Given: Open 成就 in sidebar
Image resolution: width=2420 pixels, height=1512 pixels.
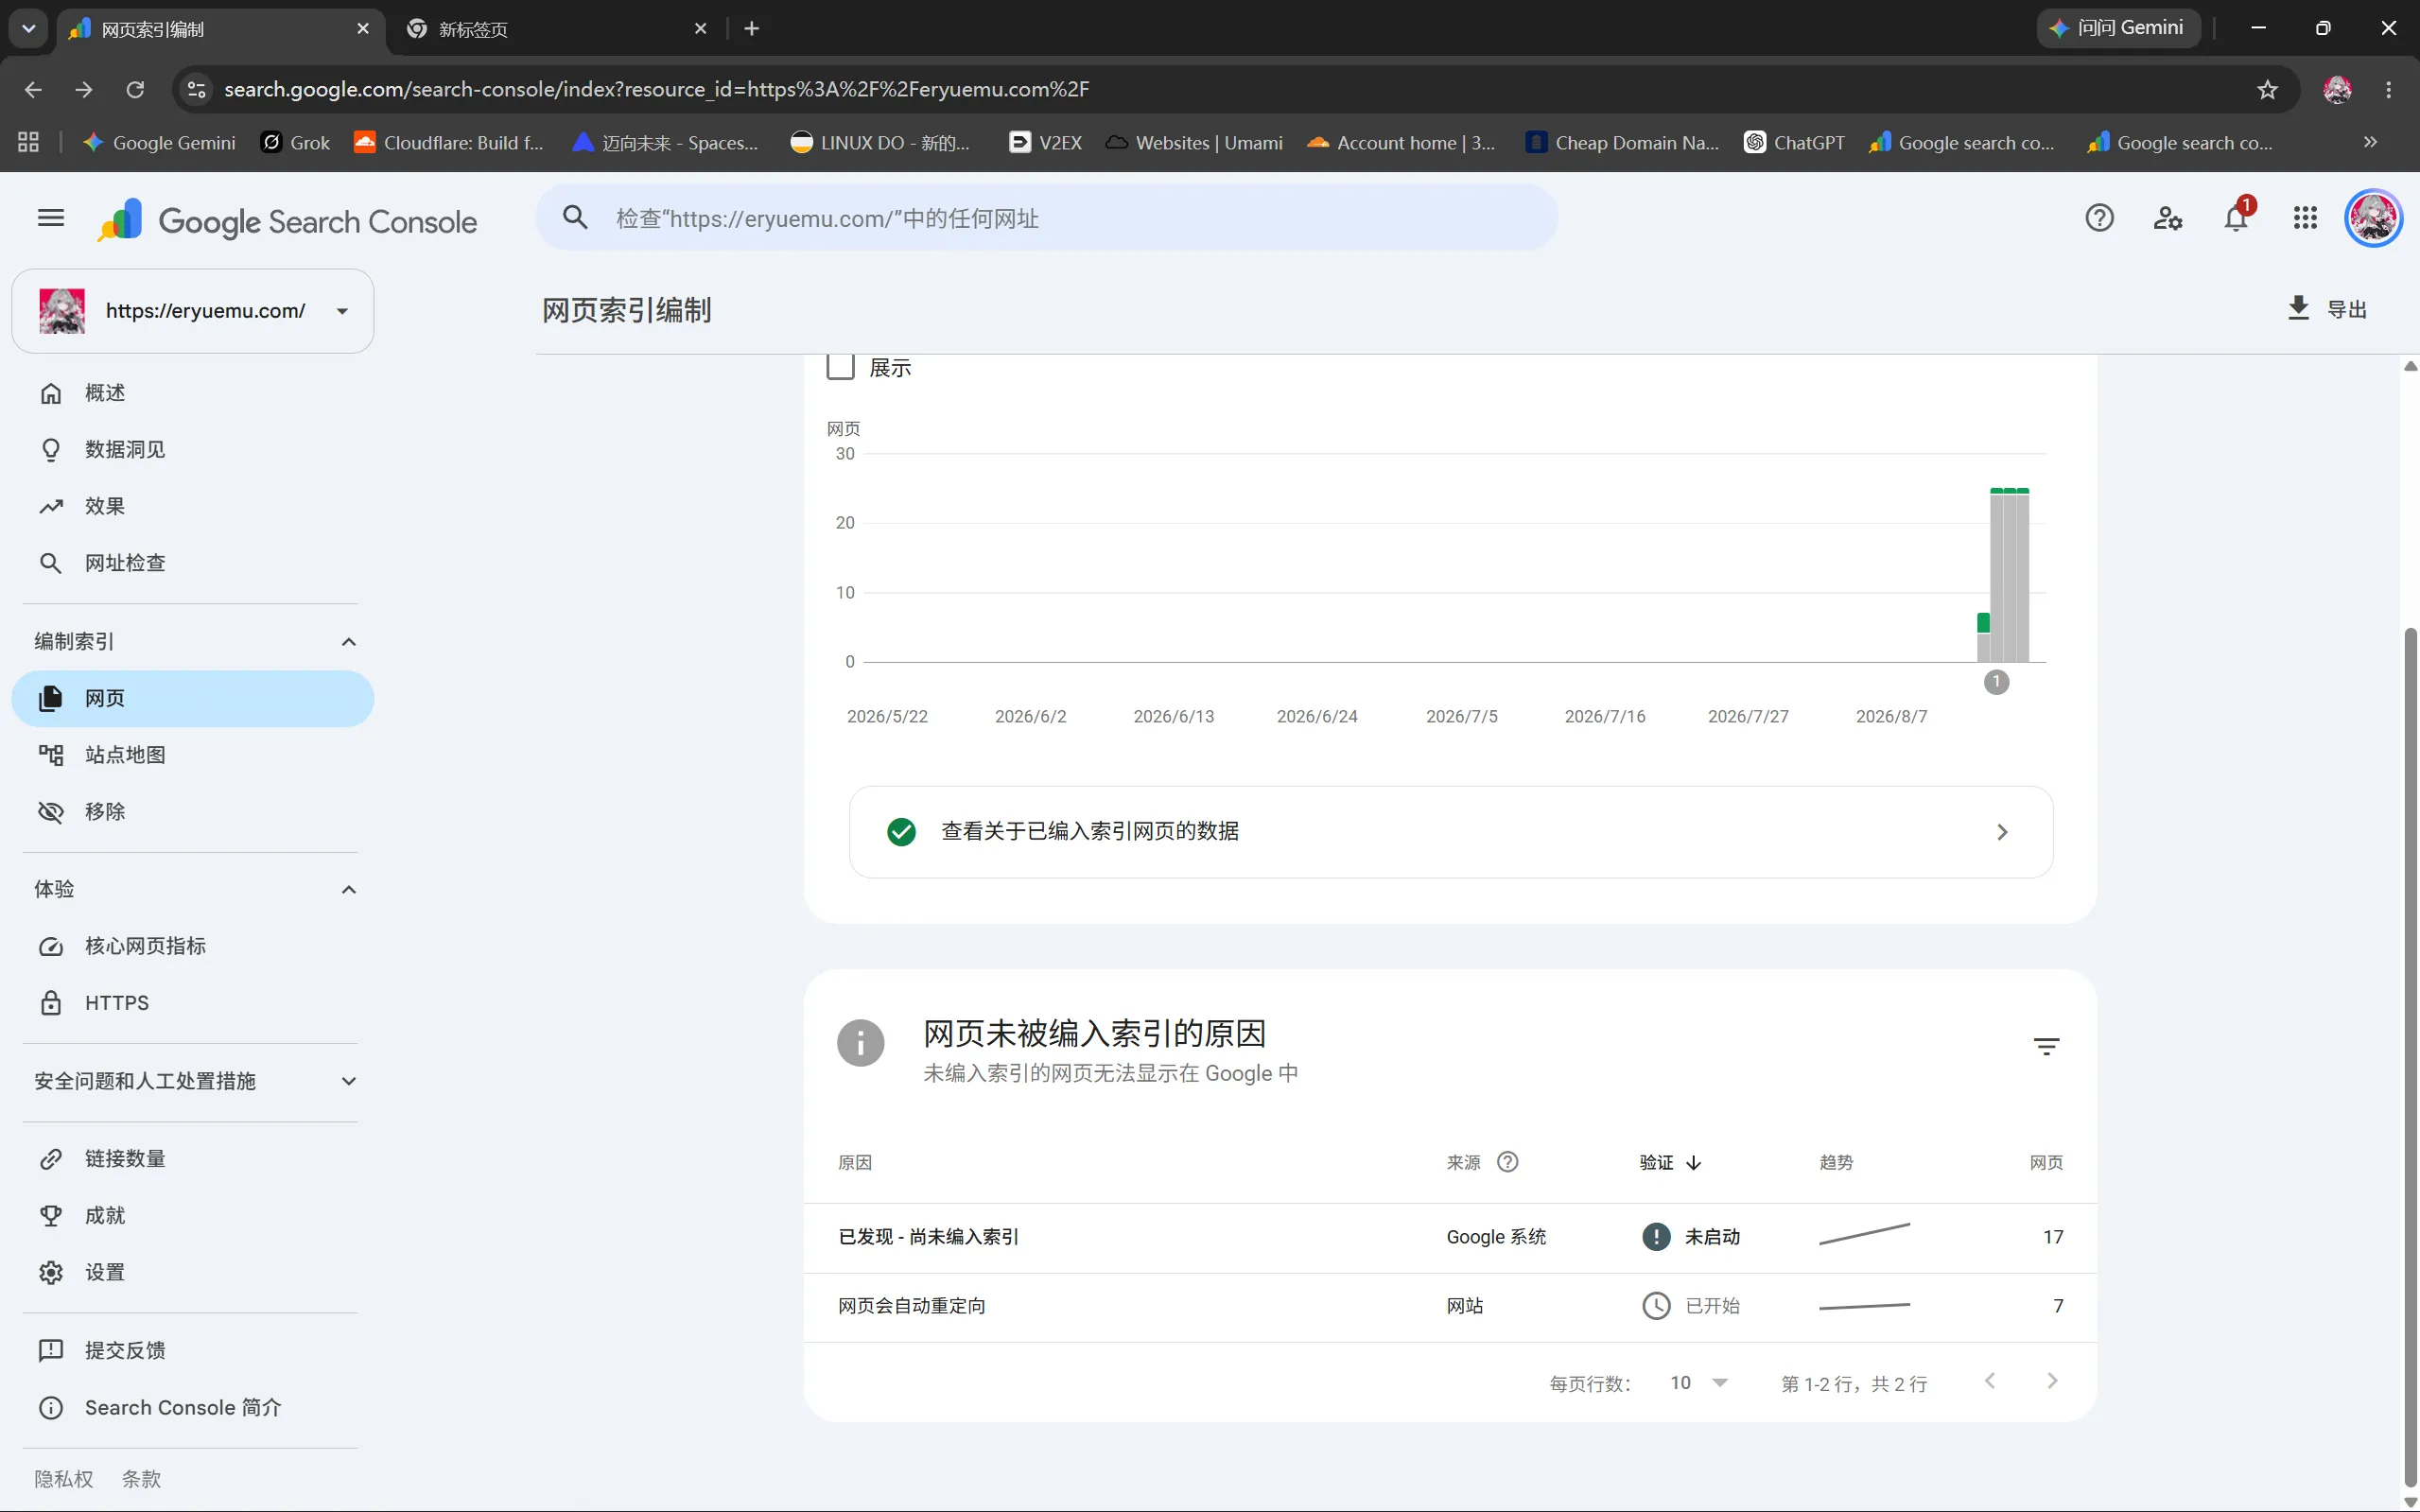Looking at the screenshot, I should 193,1216.
